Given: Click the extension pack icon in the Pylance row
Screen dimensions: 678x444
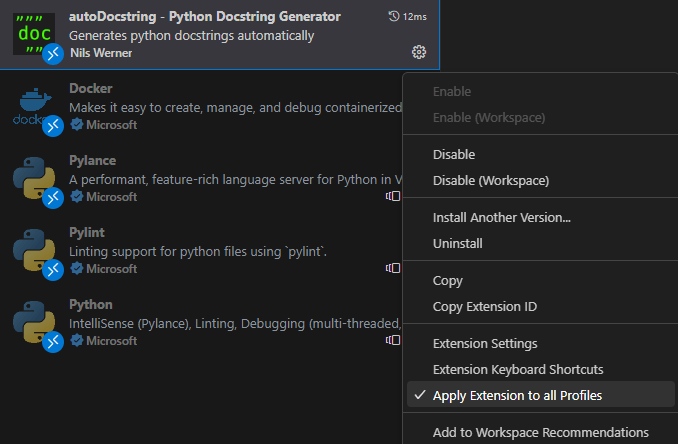Looking at the screenshot, I should [393, 196].
